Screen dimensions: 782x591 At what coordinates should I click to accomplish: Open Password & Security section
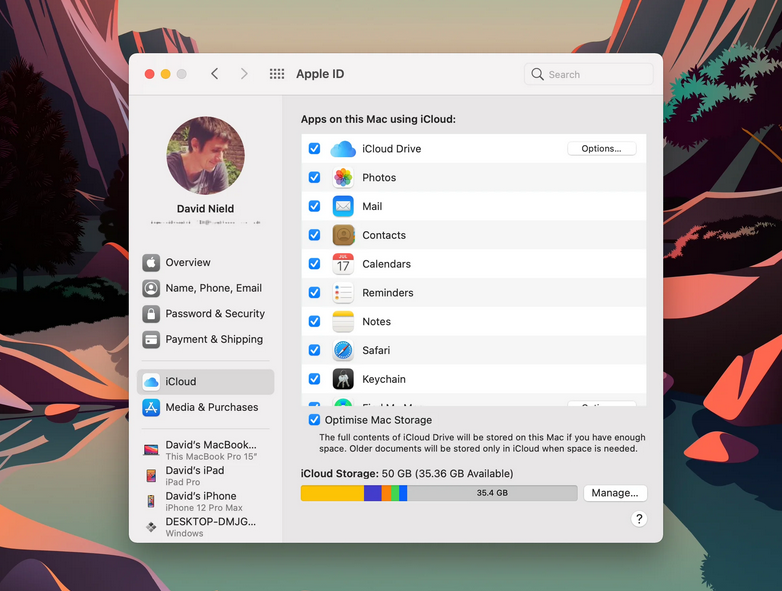tap(205, 314)
